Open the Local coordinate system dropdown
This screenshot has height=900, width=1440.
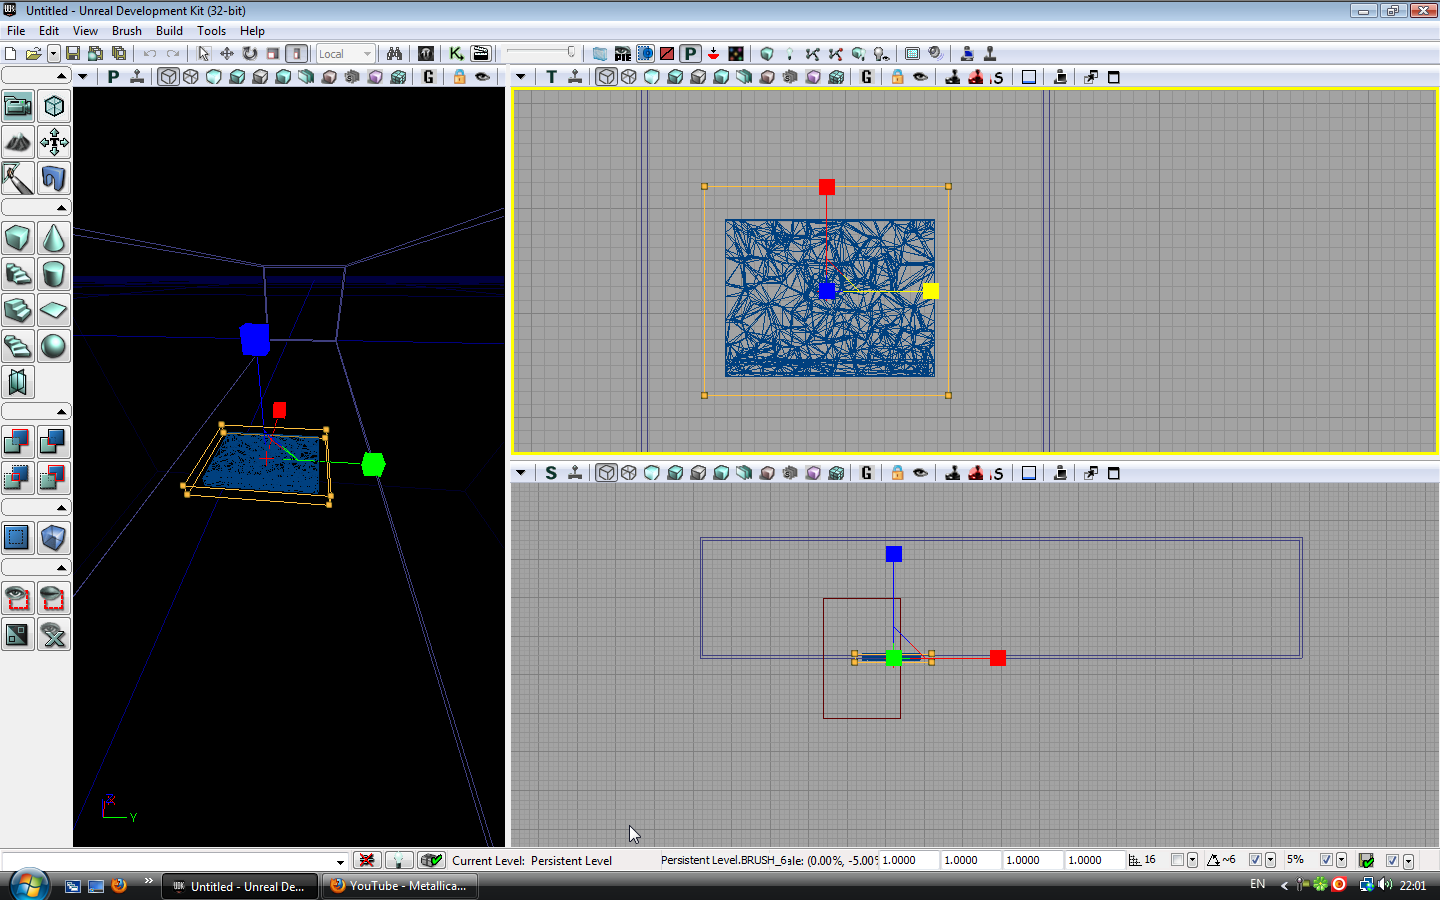(x=345, y=53)
